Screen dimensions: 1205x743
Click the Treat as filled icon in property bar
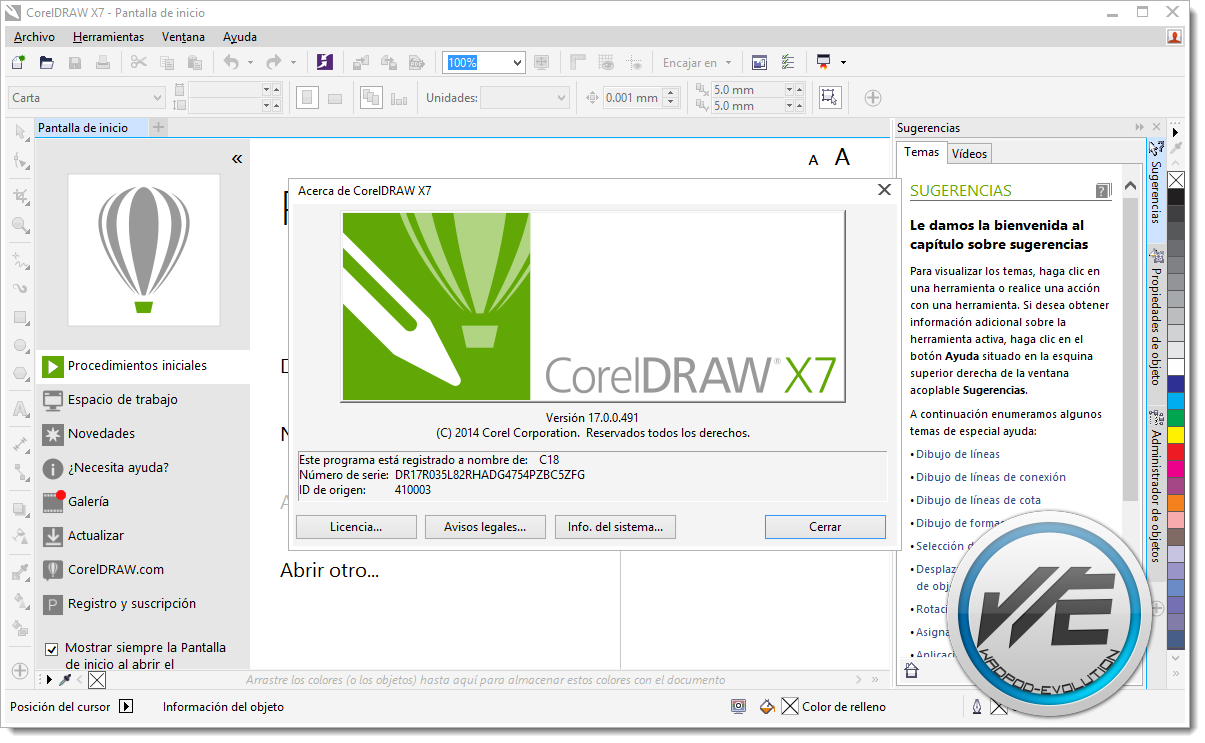click(x=829, y=97)
